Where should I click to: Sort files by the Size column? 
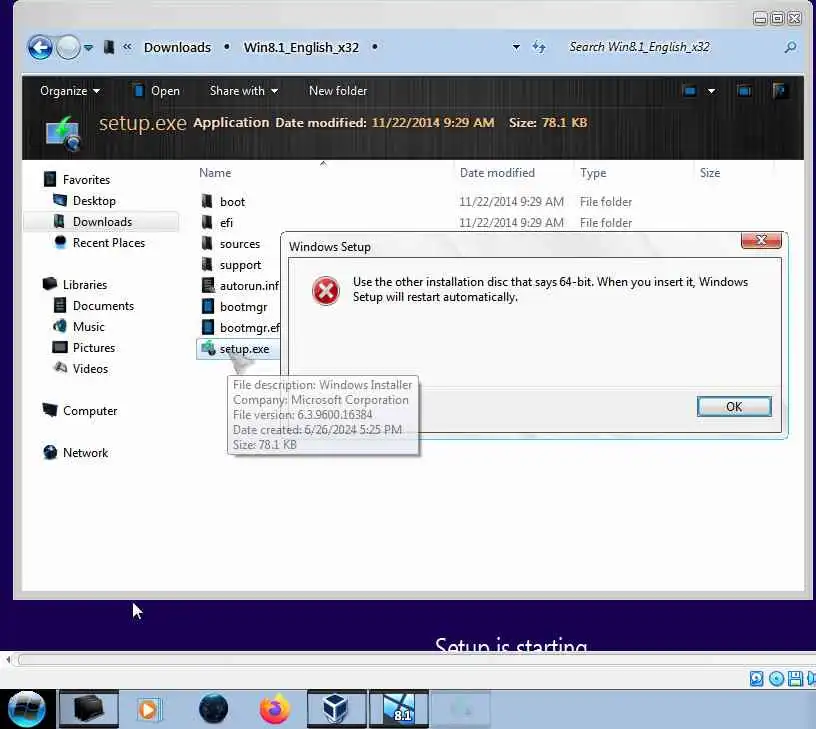(710, 173)
